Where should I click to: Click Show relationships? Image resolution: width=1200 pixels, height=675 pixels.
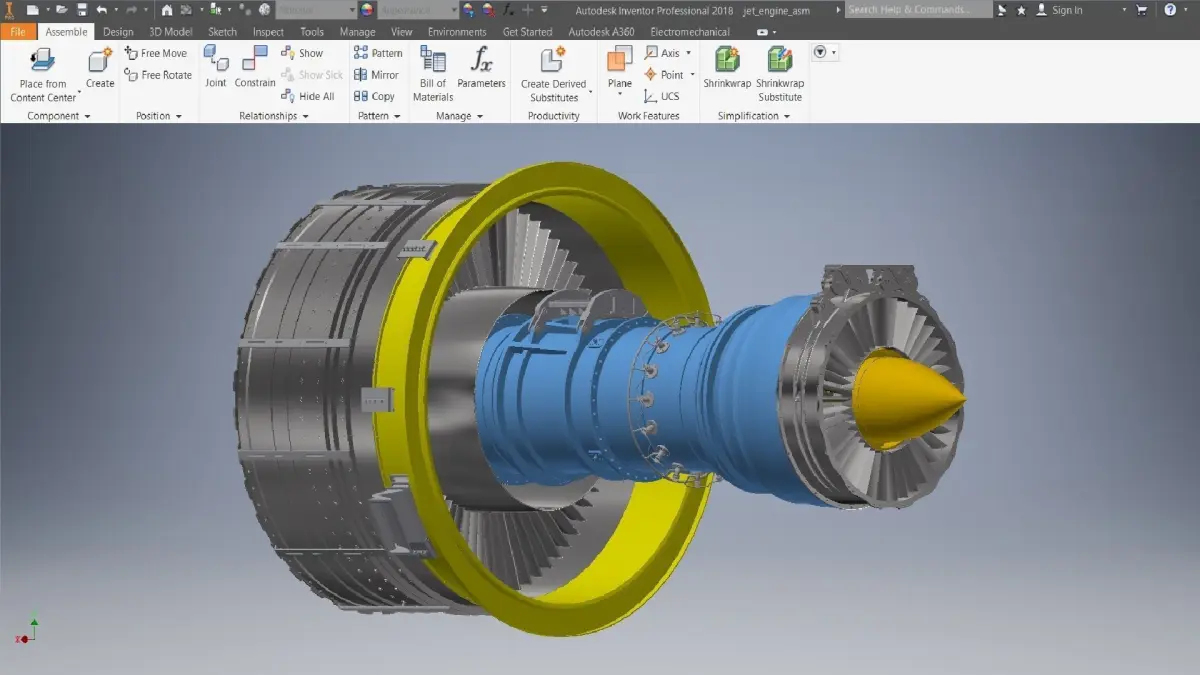302,53
